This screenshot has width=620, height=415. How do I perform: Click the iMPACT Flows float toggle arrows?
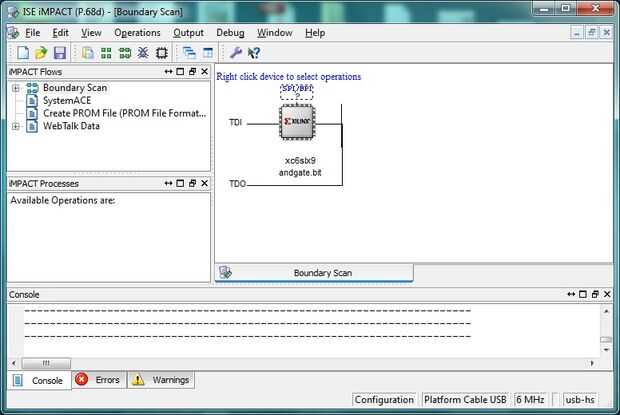click(168, 72)
